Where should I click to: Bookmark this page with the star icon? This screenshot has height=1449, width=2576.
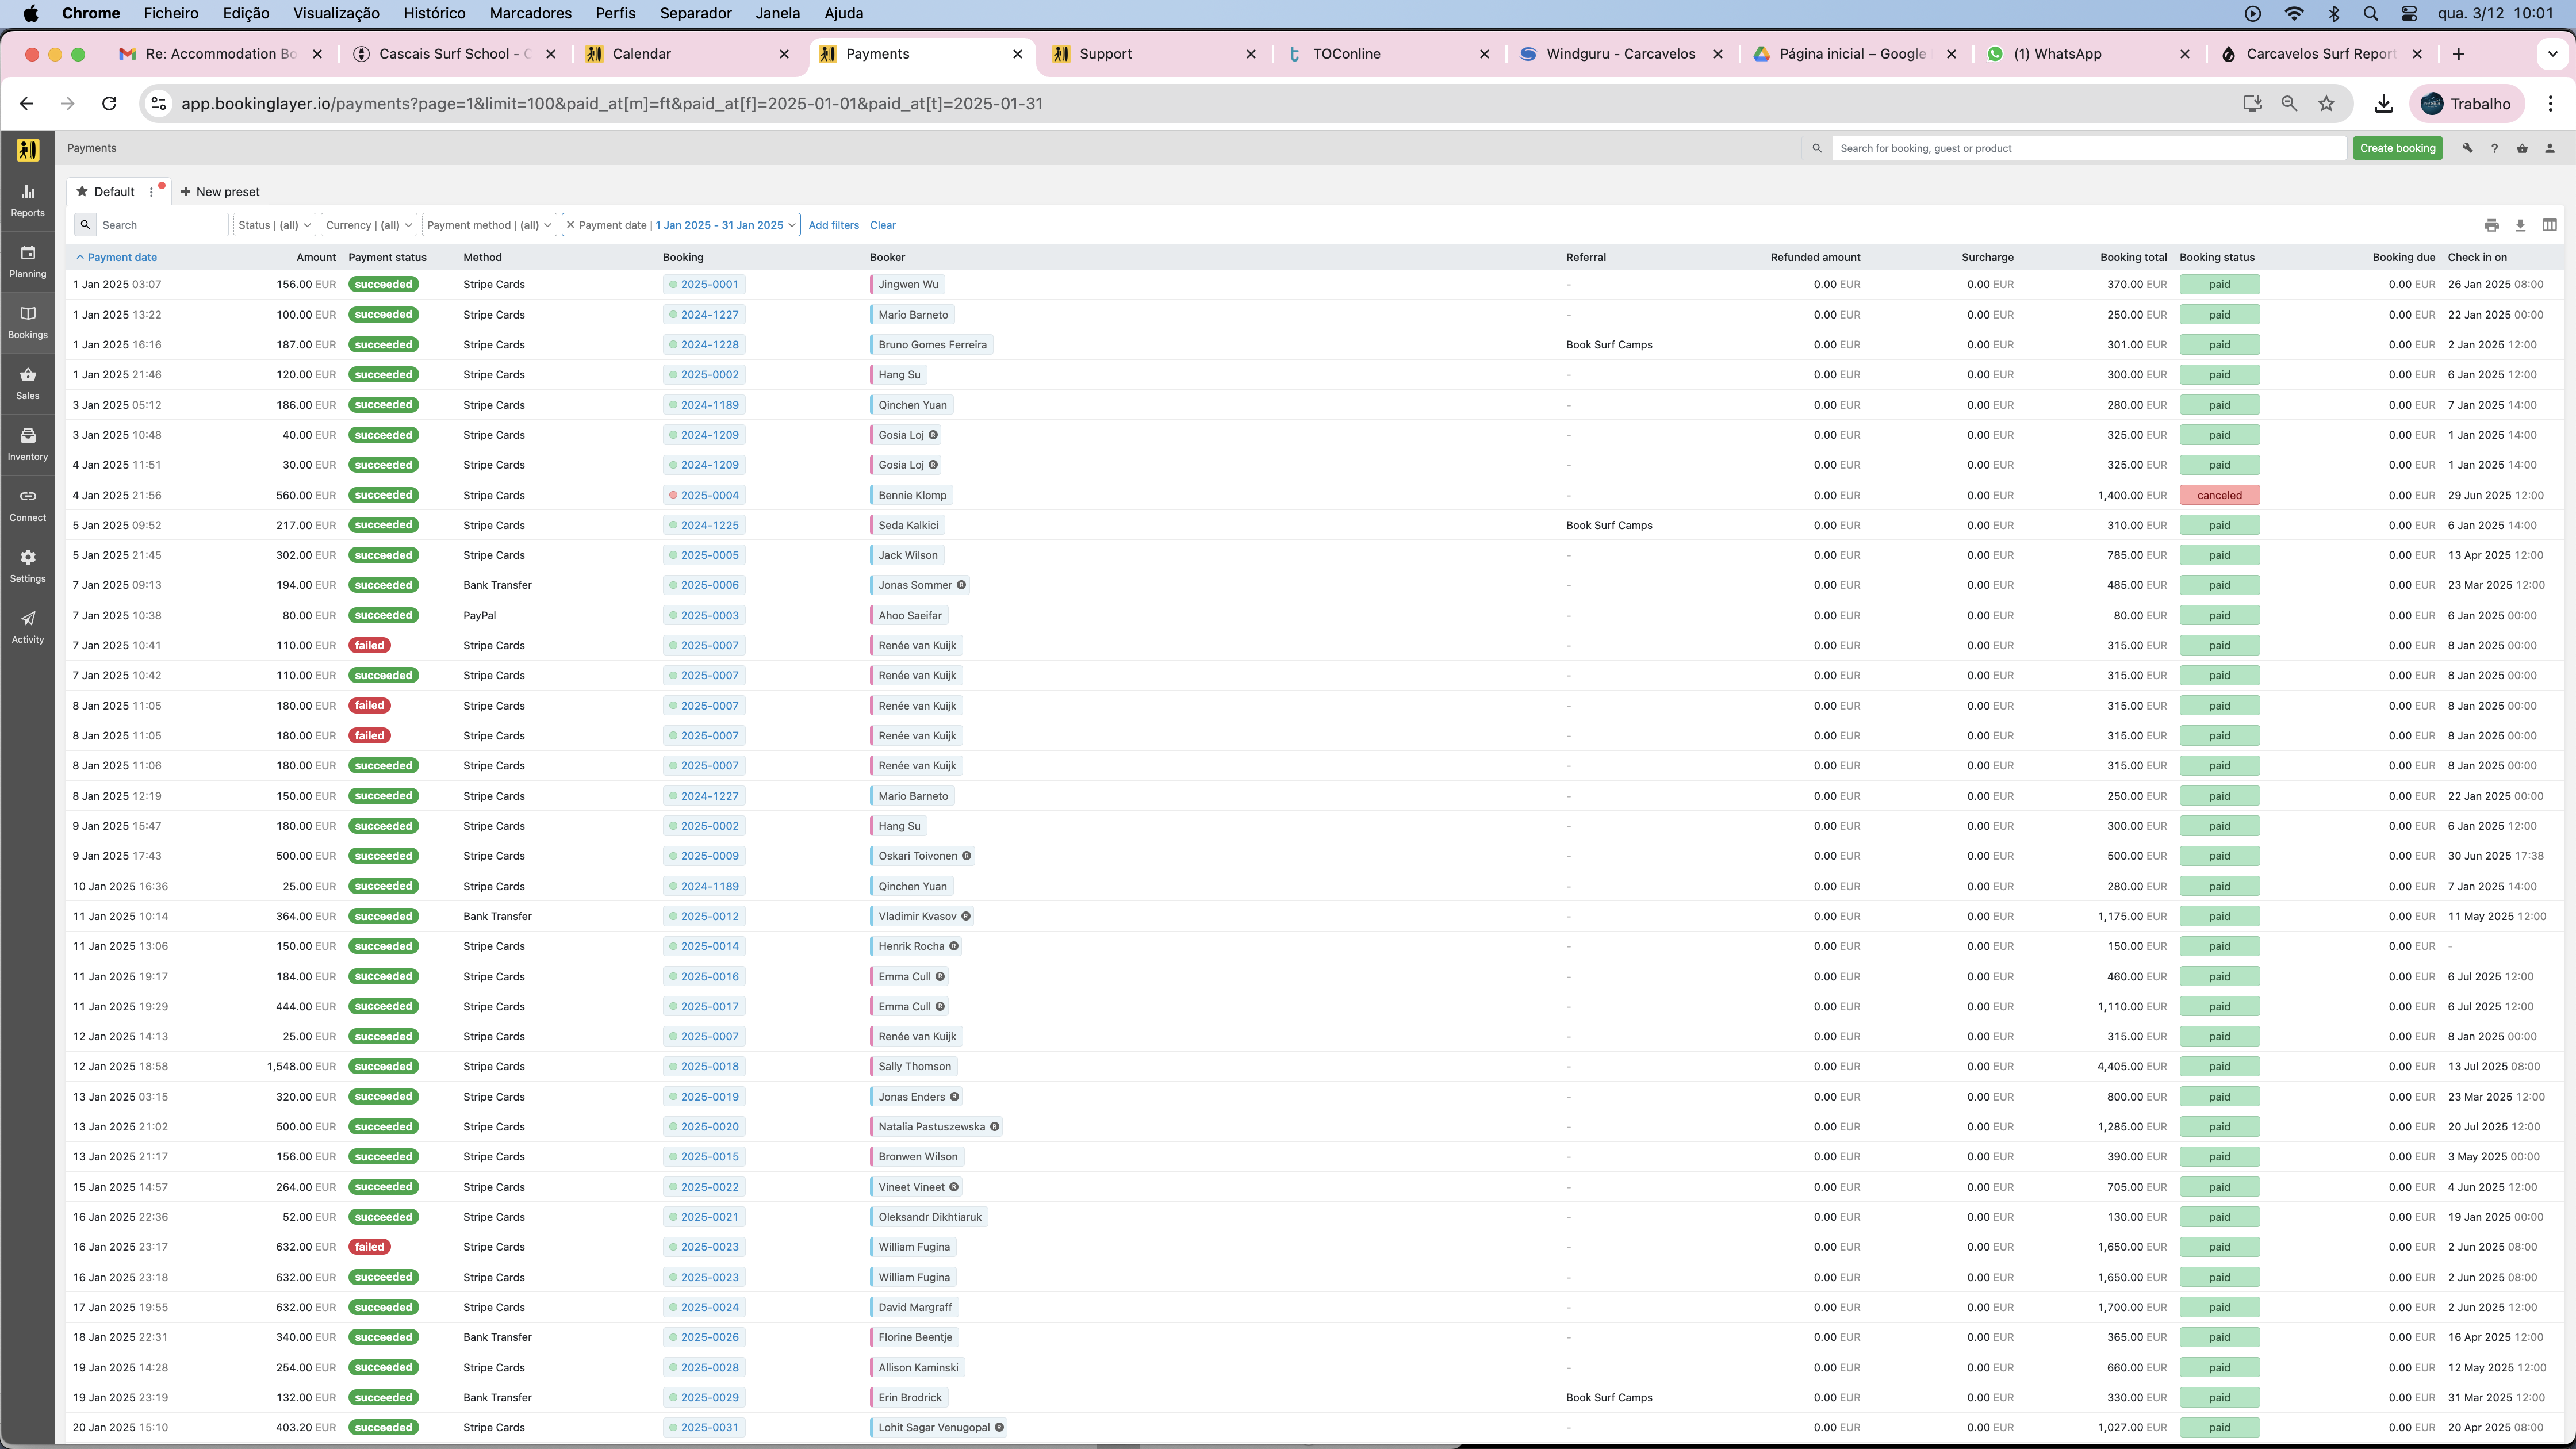tap(2326, 104)
